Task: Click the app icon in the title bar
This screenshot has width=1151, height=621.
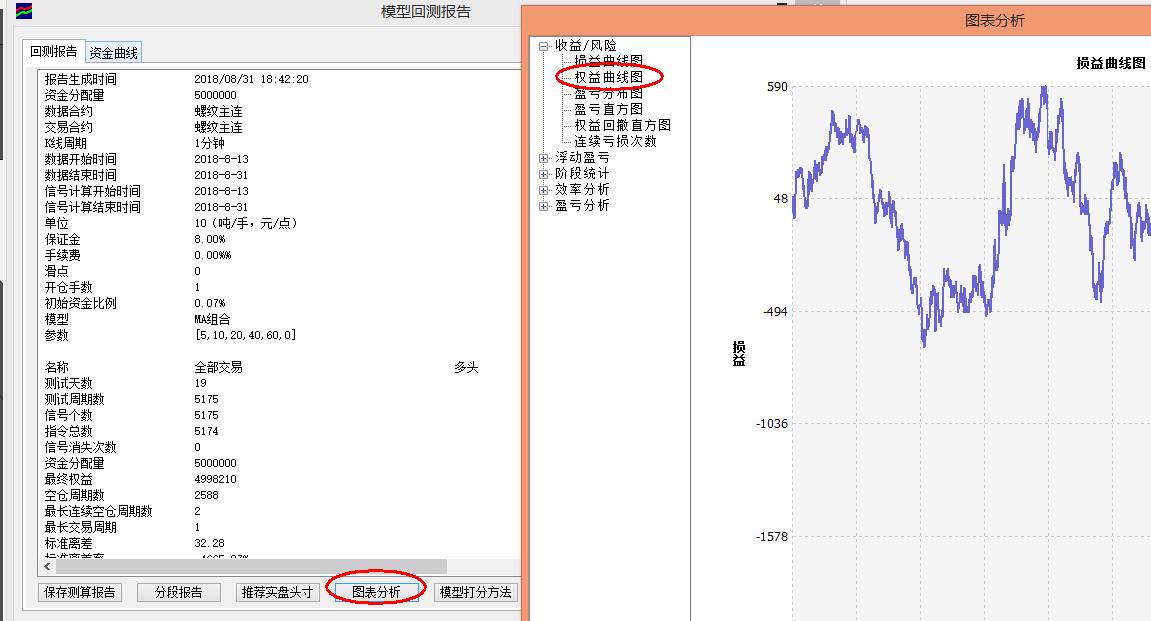Action: pos(23,12)
